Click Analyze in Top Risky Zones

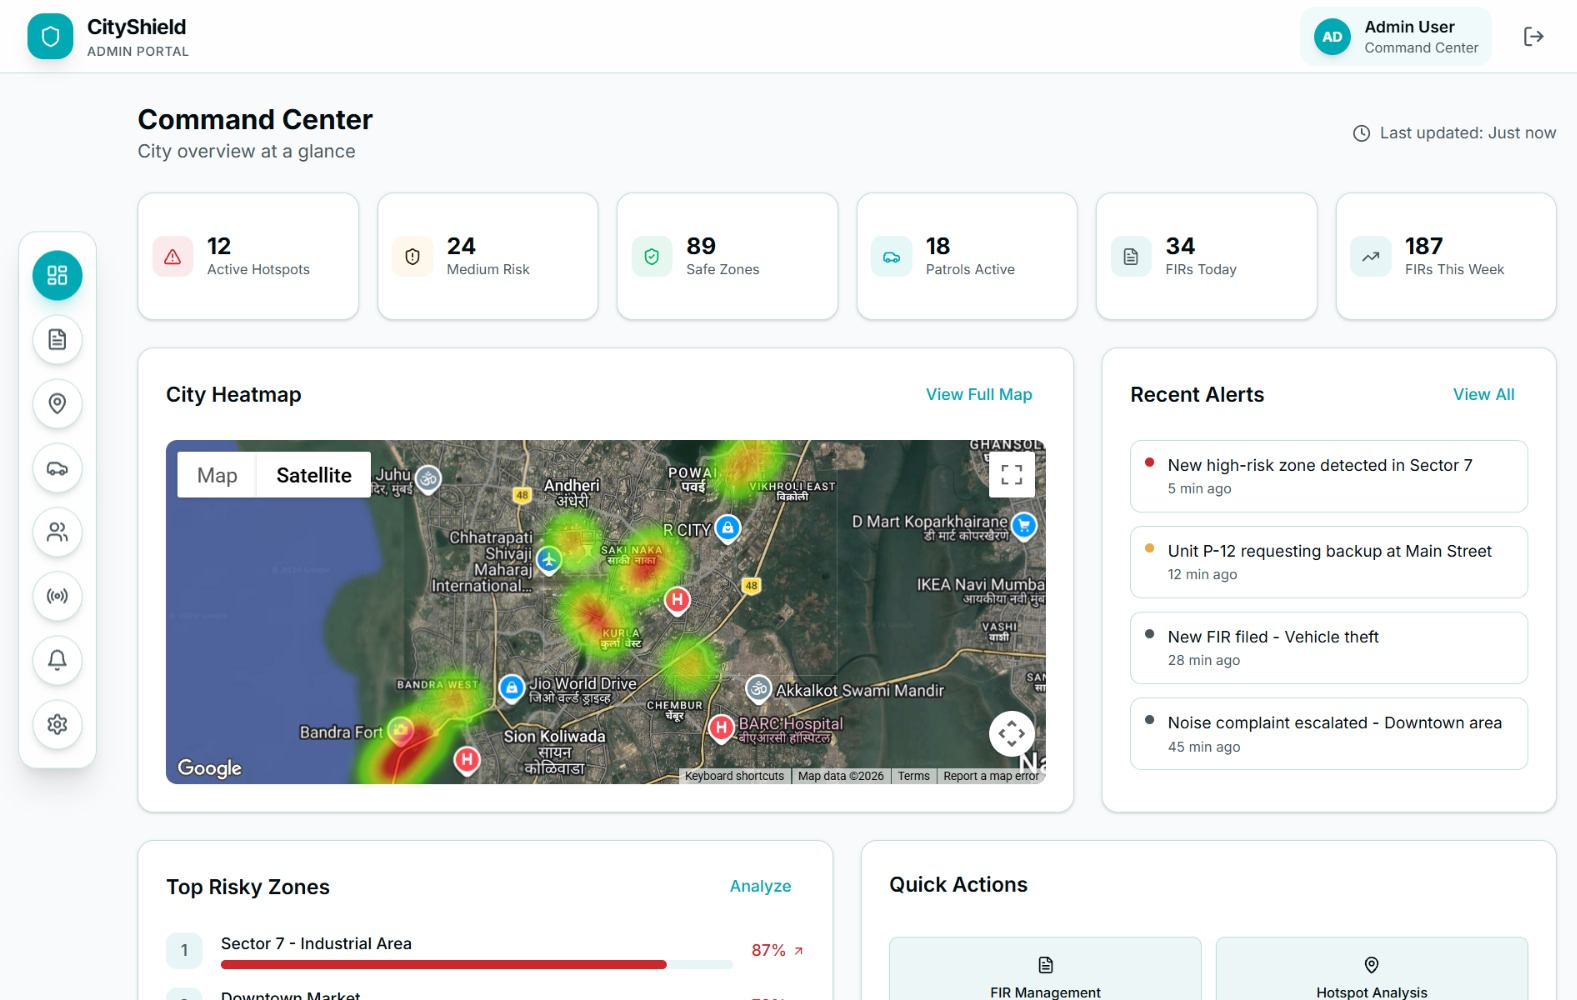(x=760, y=886)
